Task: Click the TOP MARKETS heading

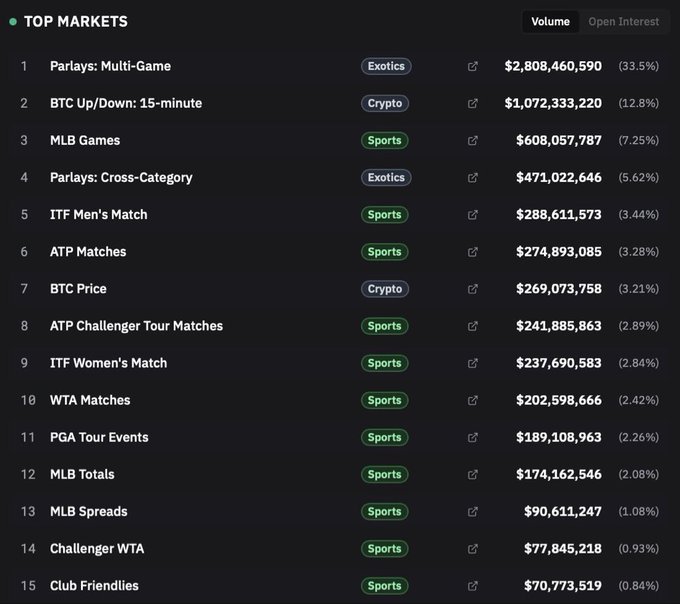Action: pos(76,22)
